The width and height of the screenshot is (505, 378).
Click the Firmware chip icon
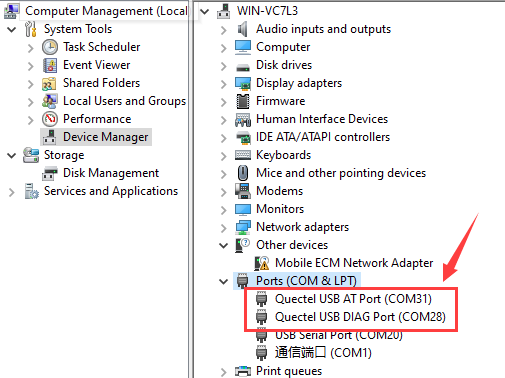[x=243, y=101]
